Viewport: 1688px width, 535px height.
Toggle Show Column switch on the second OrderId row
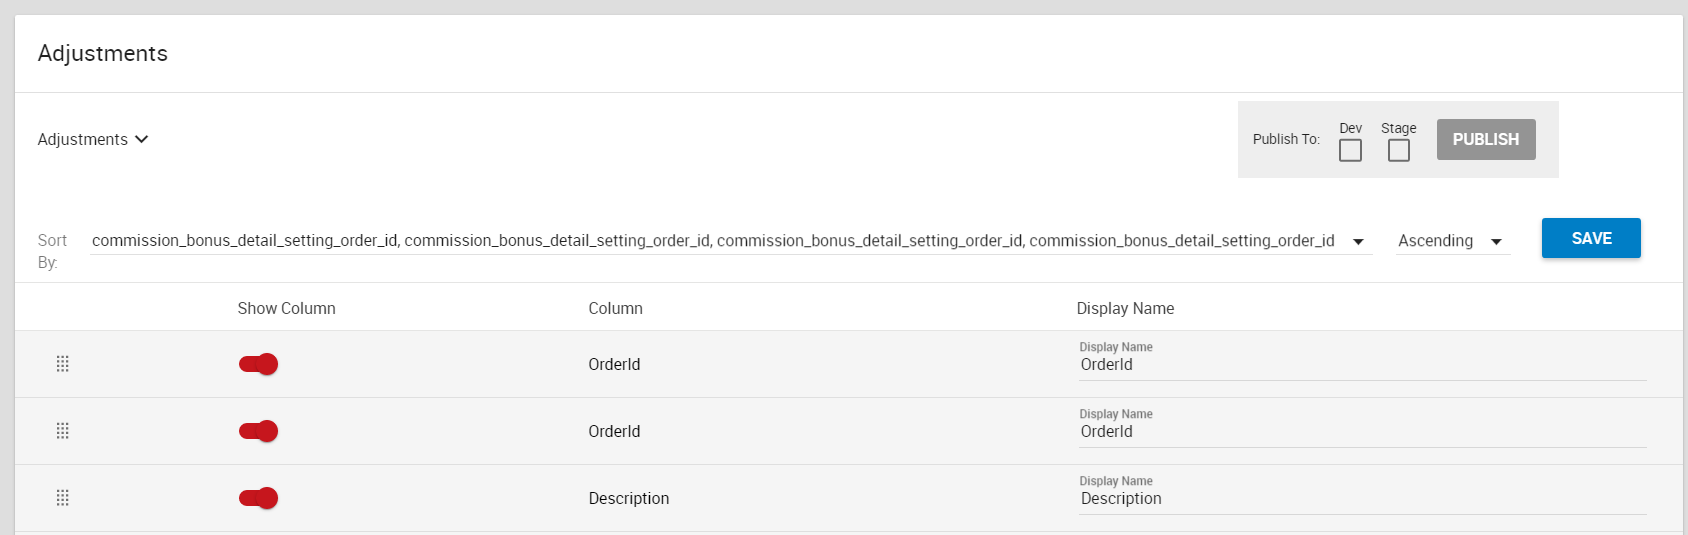[258, 431]
